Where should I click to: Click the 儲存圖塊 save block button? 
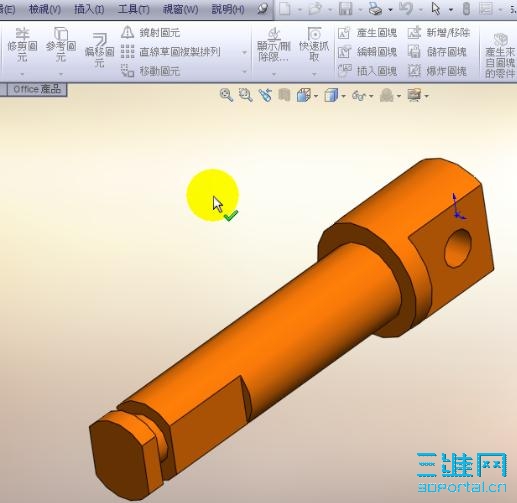[437, 52]
